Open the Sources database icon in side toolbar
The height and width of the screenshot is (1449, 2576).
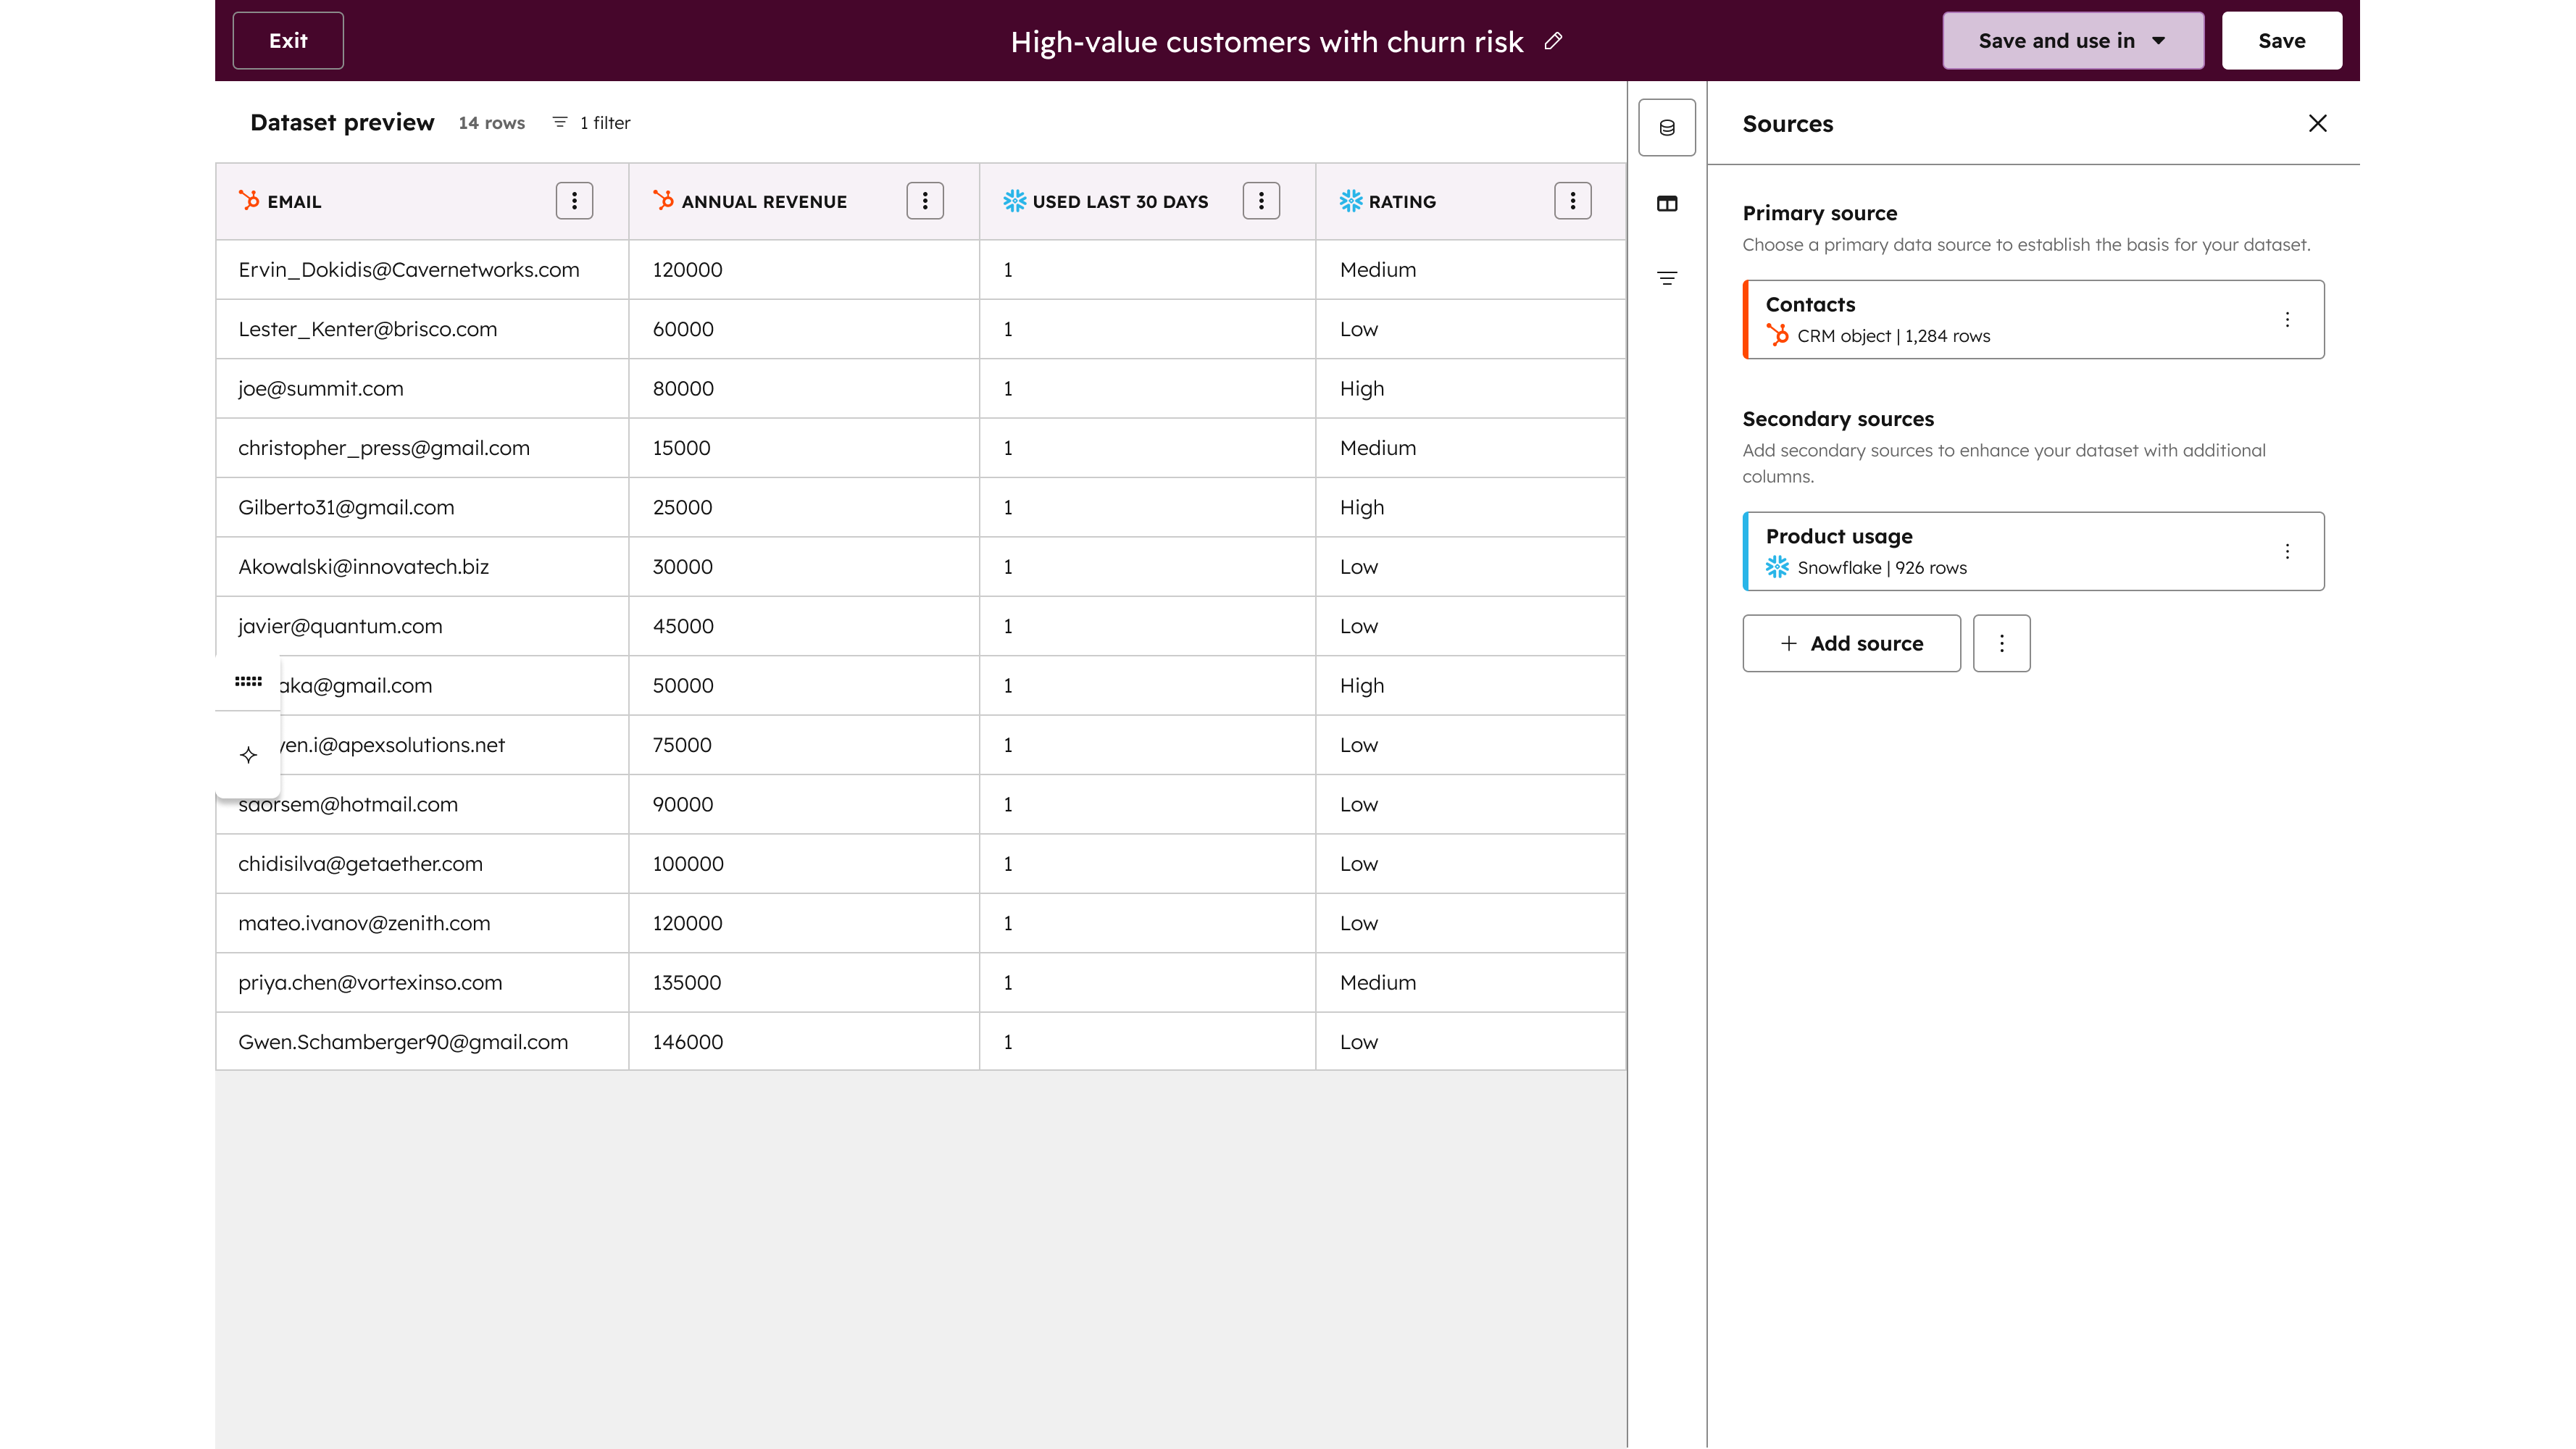click(x=1666, y=127)
